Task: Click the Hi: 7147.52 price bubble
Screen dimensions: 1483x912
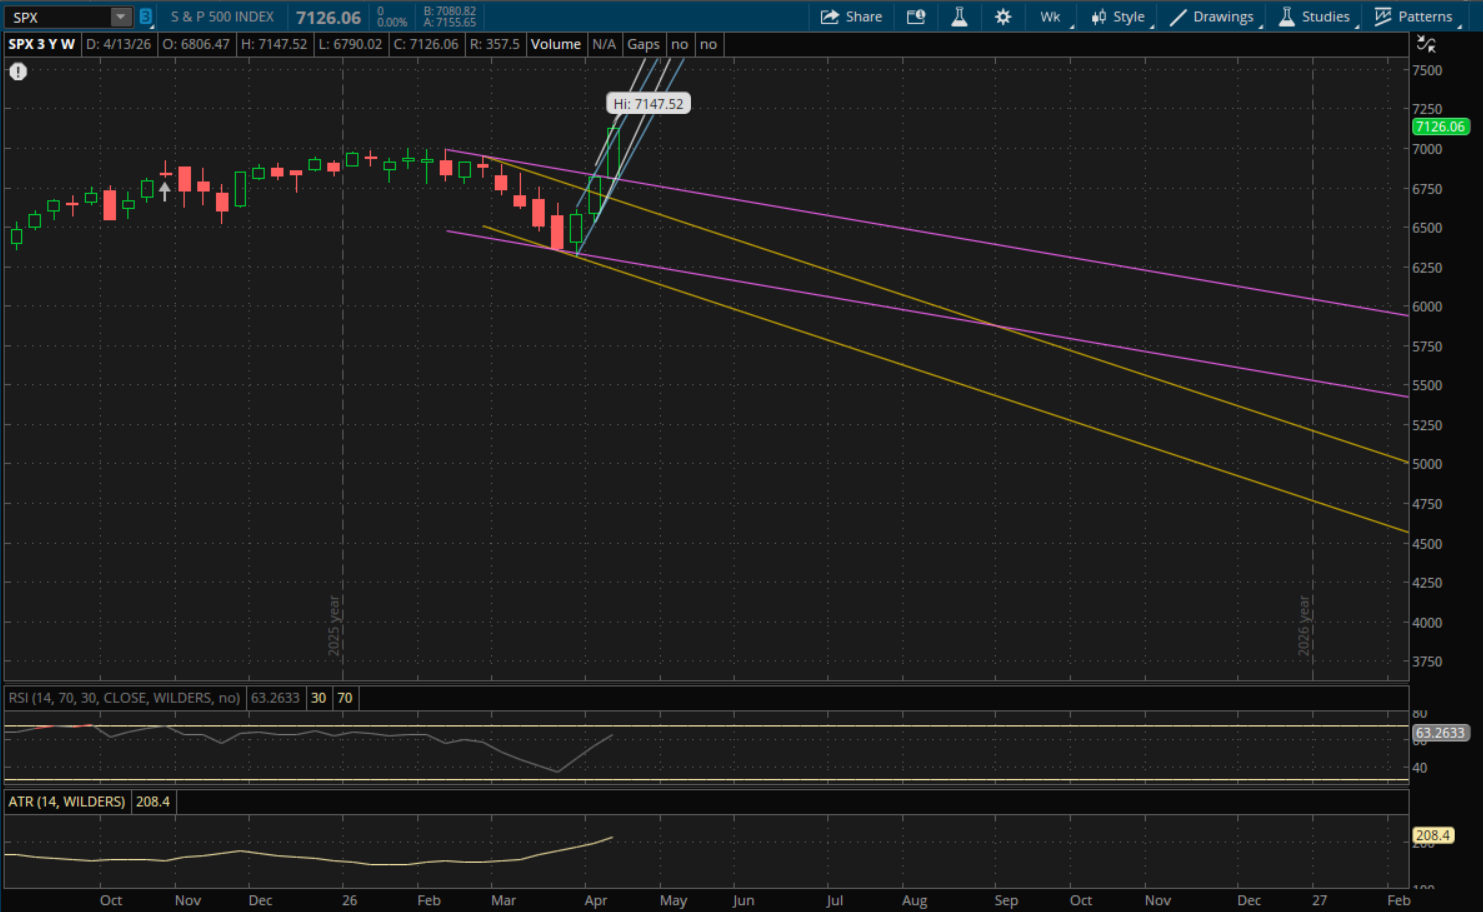Action: point(648,104)
